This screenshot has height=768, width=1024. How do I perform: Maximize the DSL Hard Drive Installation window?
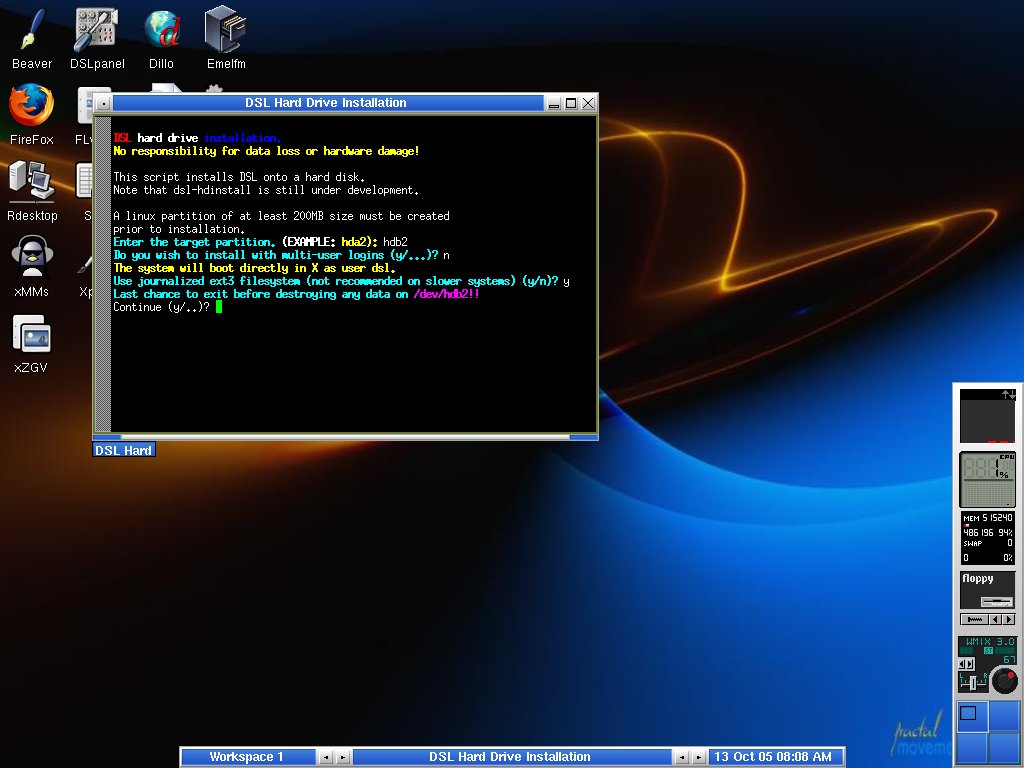[571, 103]
